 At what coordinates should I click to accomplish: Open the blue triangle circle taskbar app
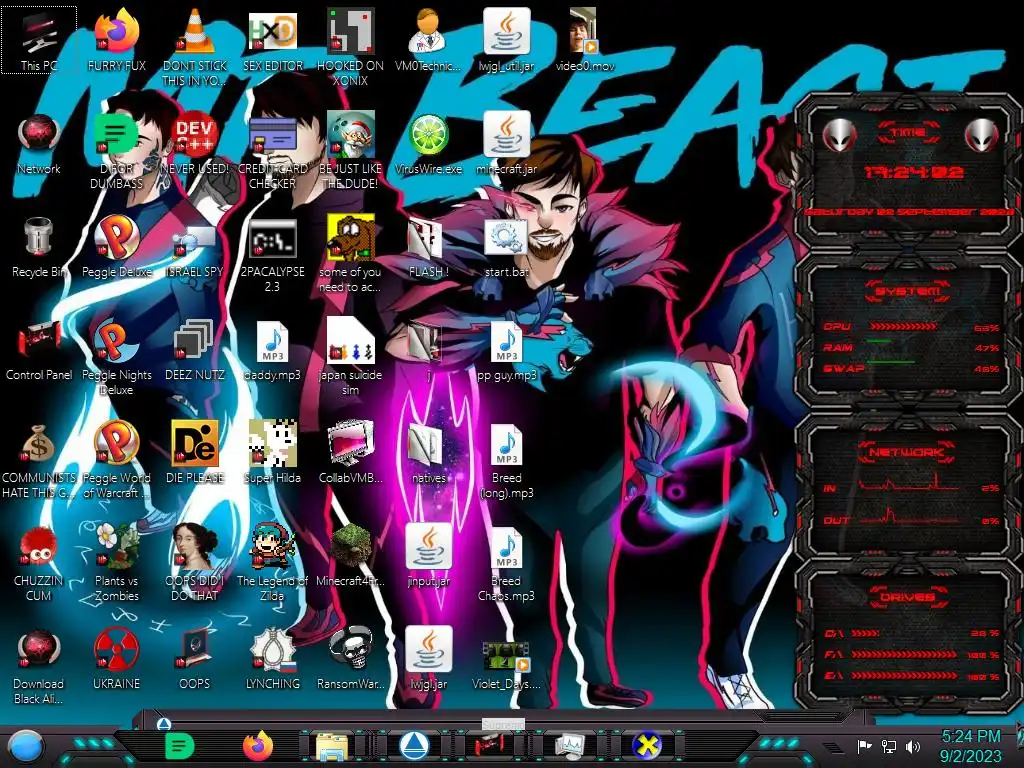414,746
